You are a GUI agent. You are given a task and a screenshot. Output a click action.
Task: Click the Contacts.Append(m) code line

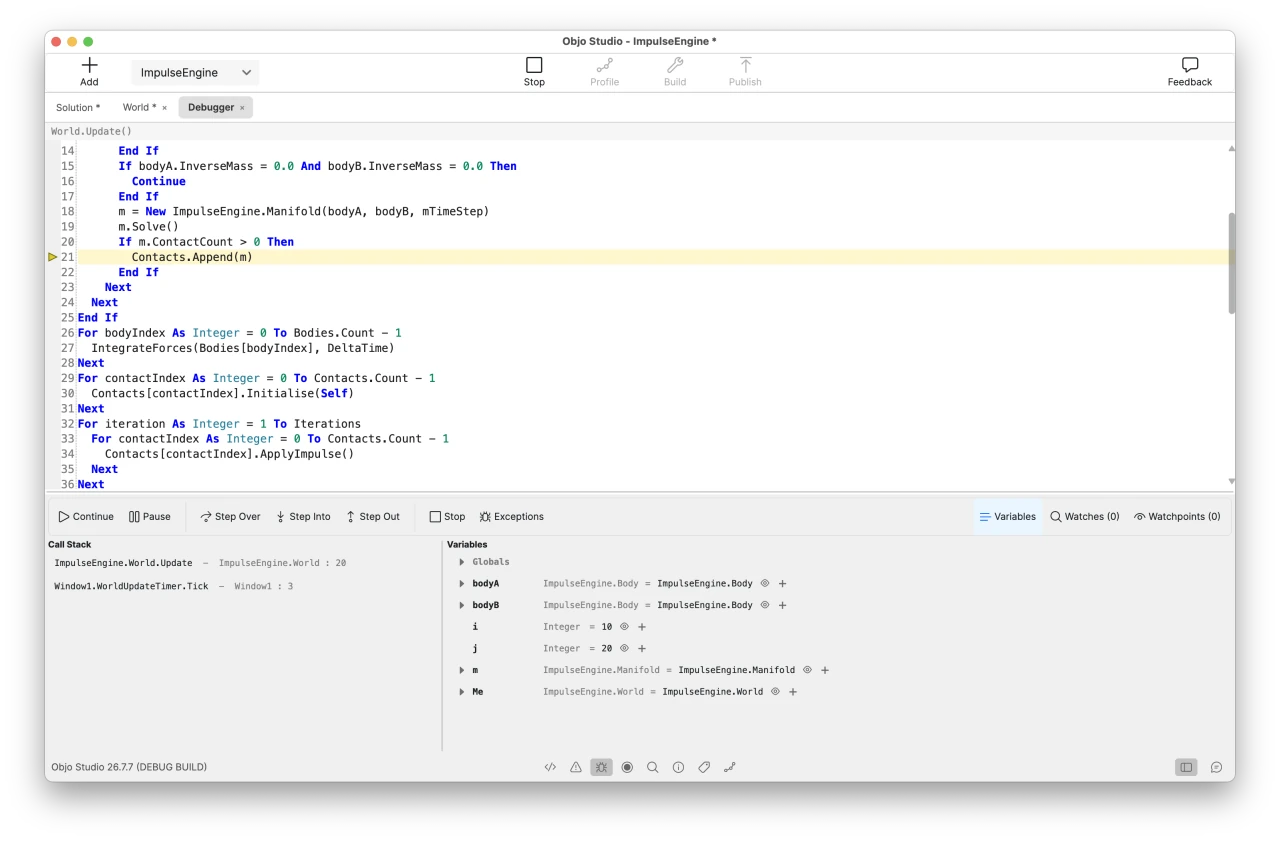point(192,257)
